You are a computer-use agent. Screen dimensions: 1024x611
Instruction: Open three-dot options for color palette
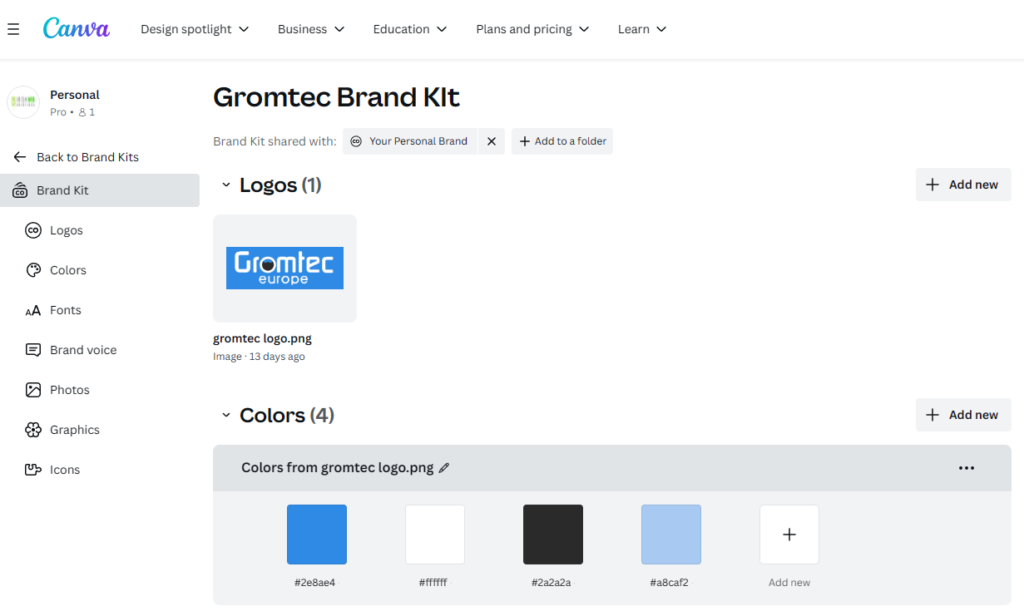pos(967,468)
